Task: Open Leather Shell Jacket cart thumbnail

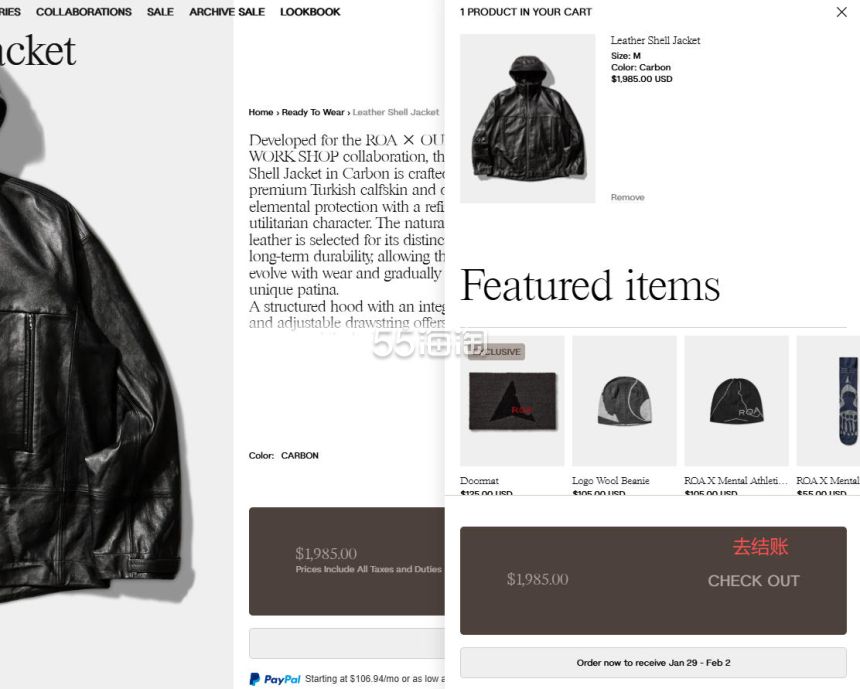Action: 528,118
